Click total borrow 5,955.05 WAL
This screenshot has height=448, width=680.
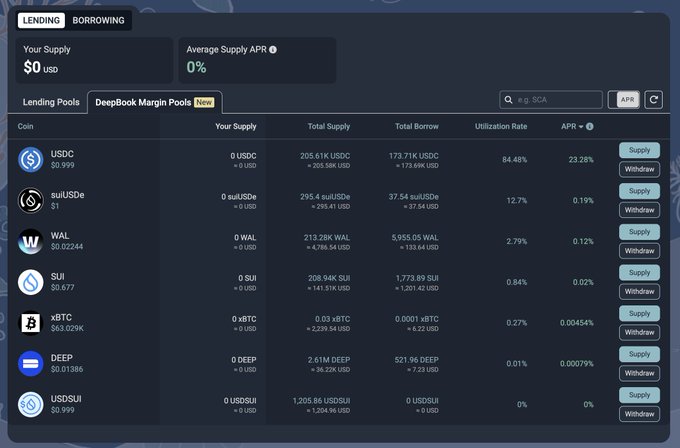pyautogui.click(x=415, y=237)
